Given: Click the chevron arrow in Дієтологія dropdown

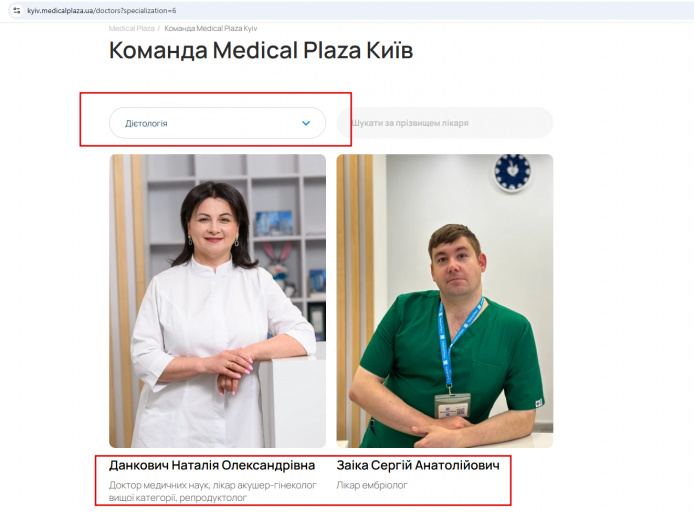Looking at the screenshot, I should [x=306, y=123].
